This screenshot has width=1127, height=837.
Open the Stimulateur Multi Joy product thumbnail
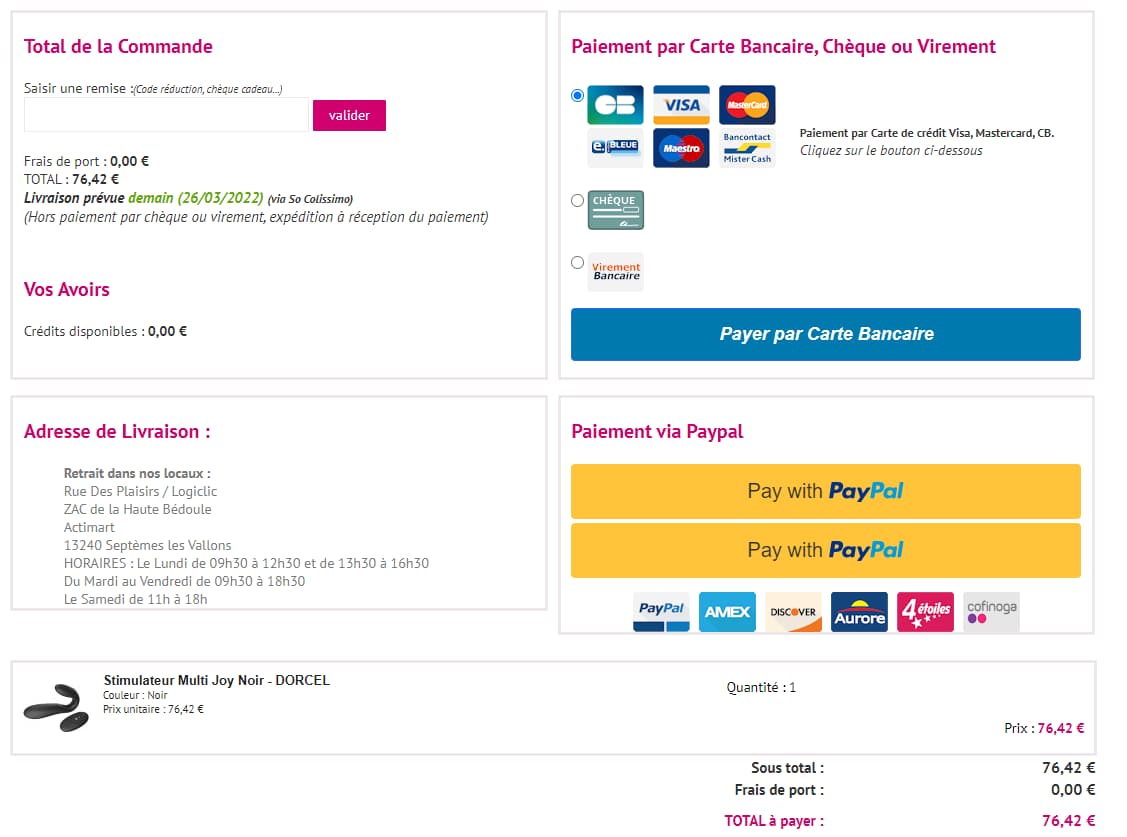(x=56, y=707)
